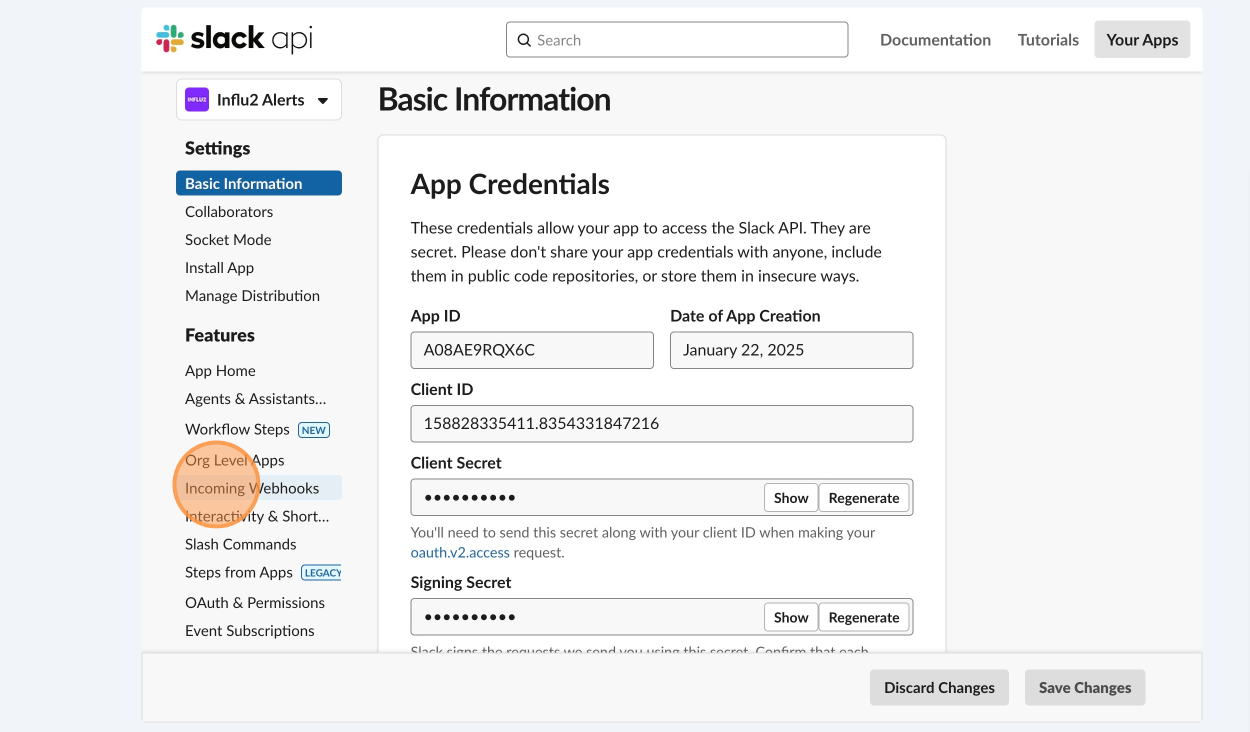Regenerate the Client Secret
Image resolution: width=1250 pixels, height=732 pixels.
point(864,498)
